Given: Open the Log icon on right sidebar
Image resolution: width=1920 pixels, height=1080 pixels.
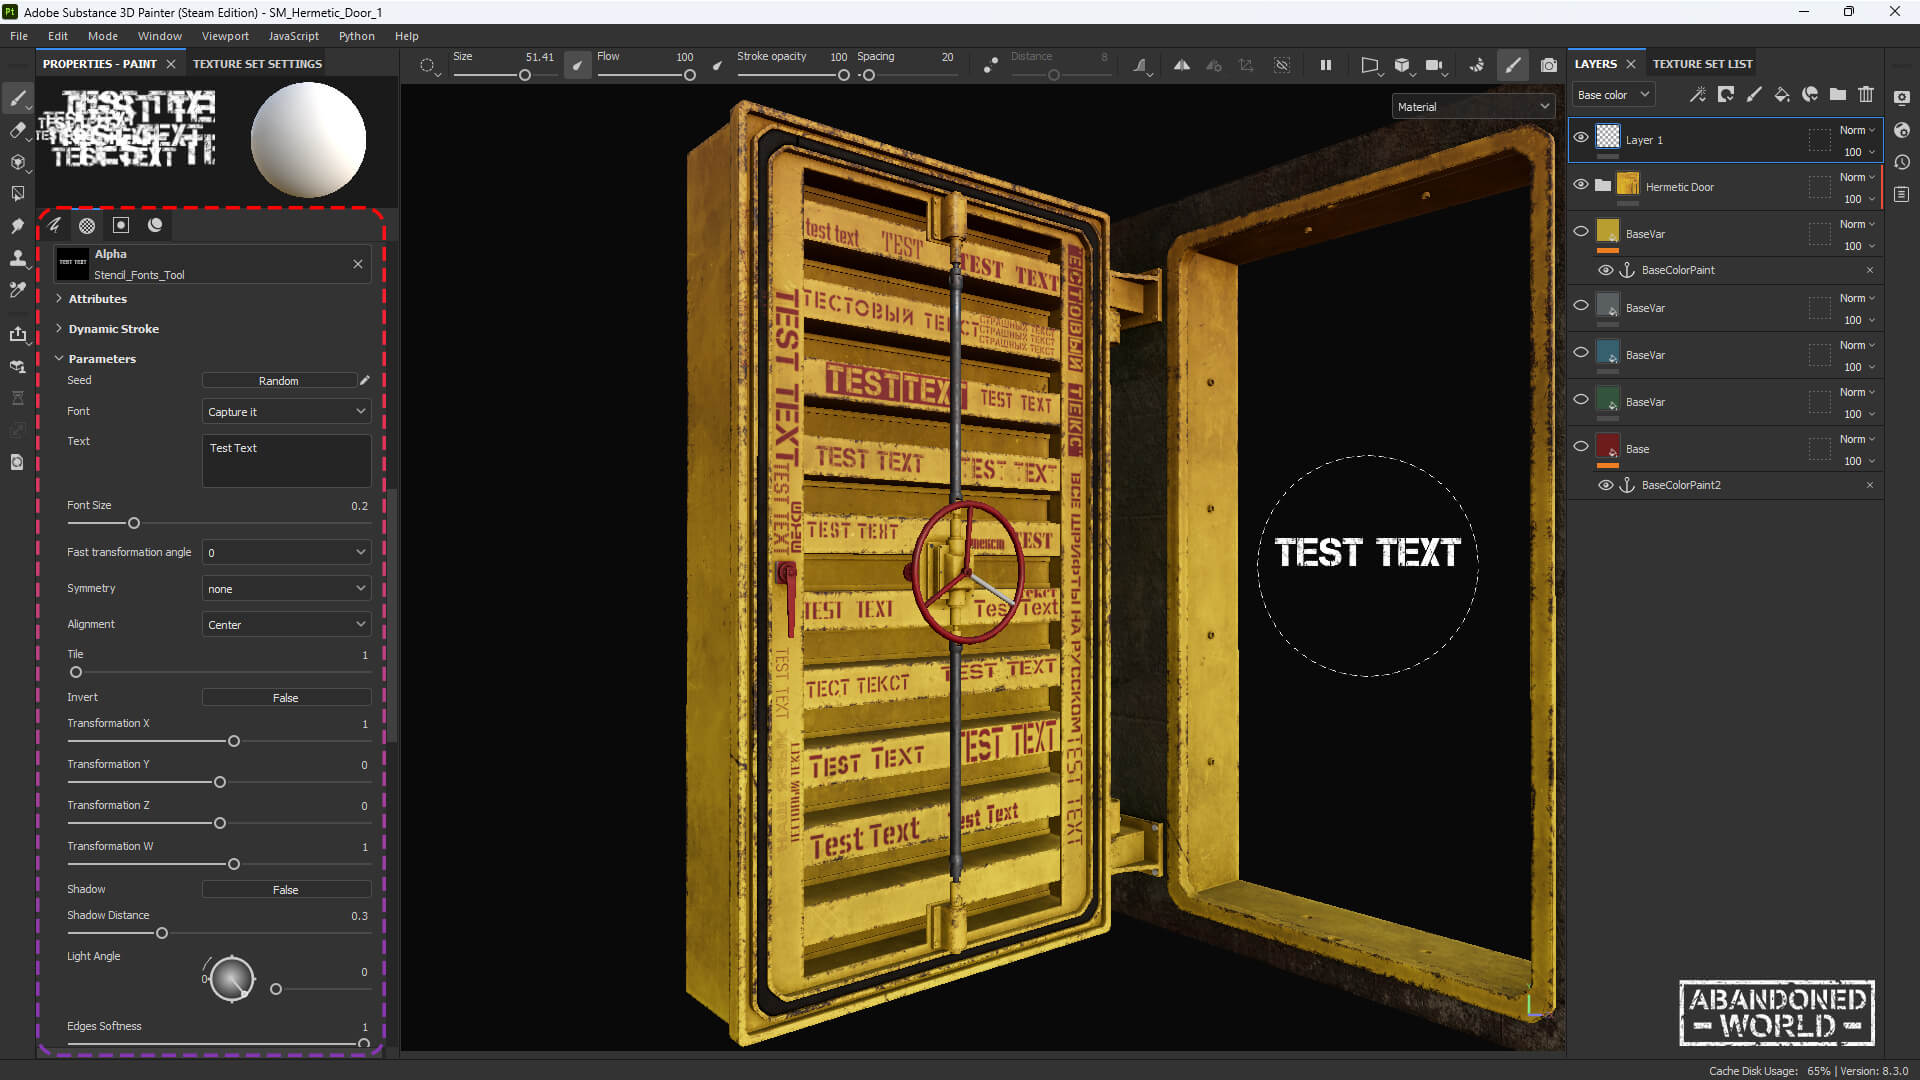Looking at the screenshot, I should pos(1902,194).
